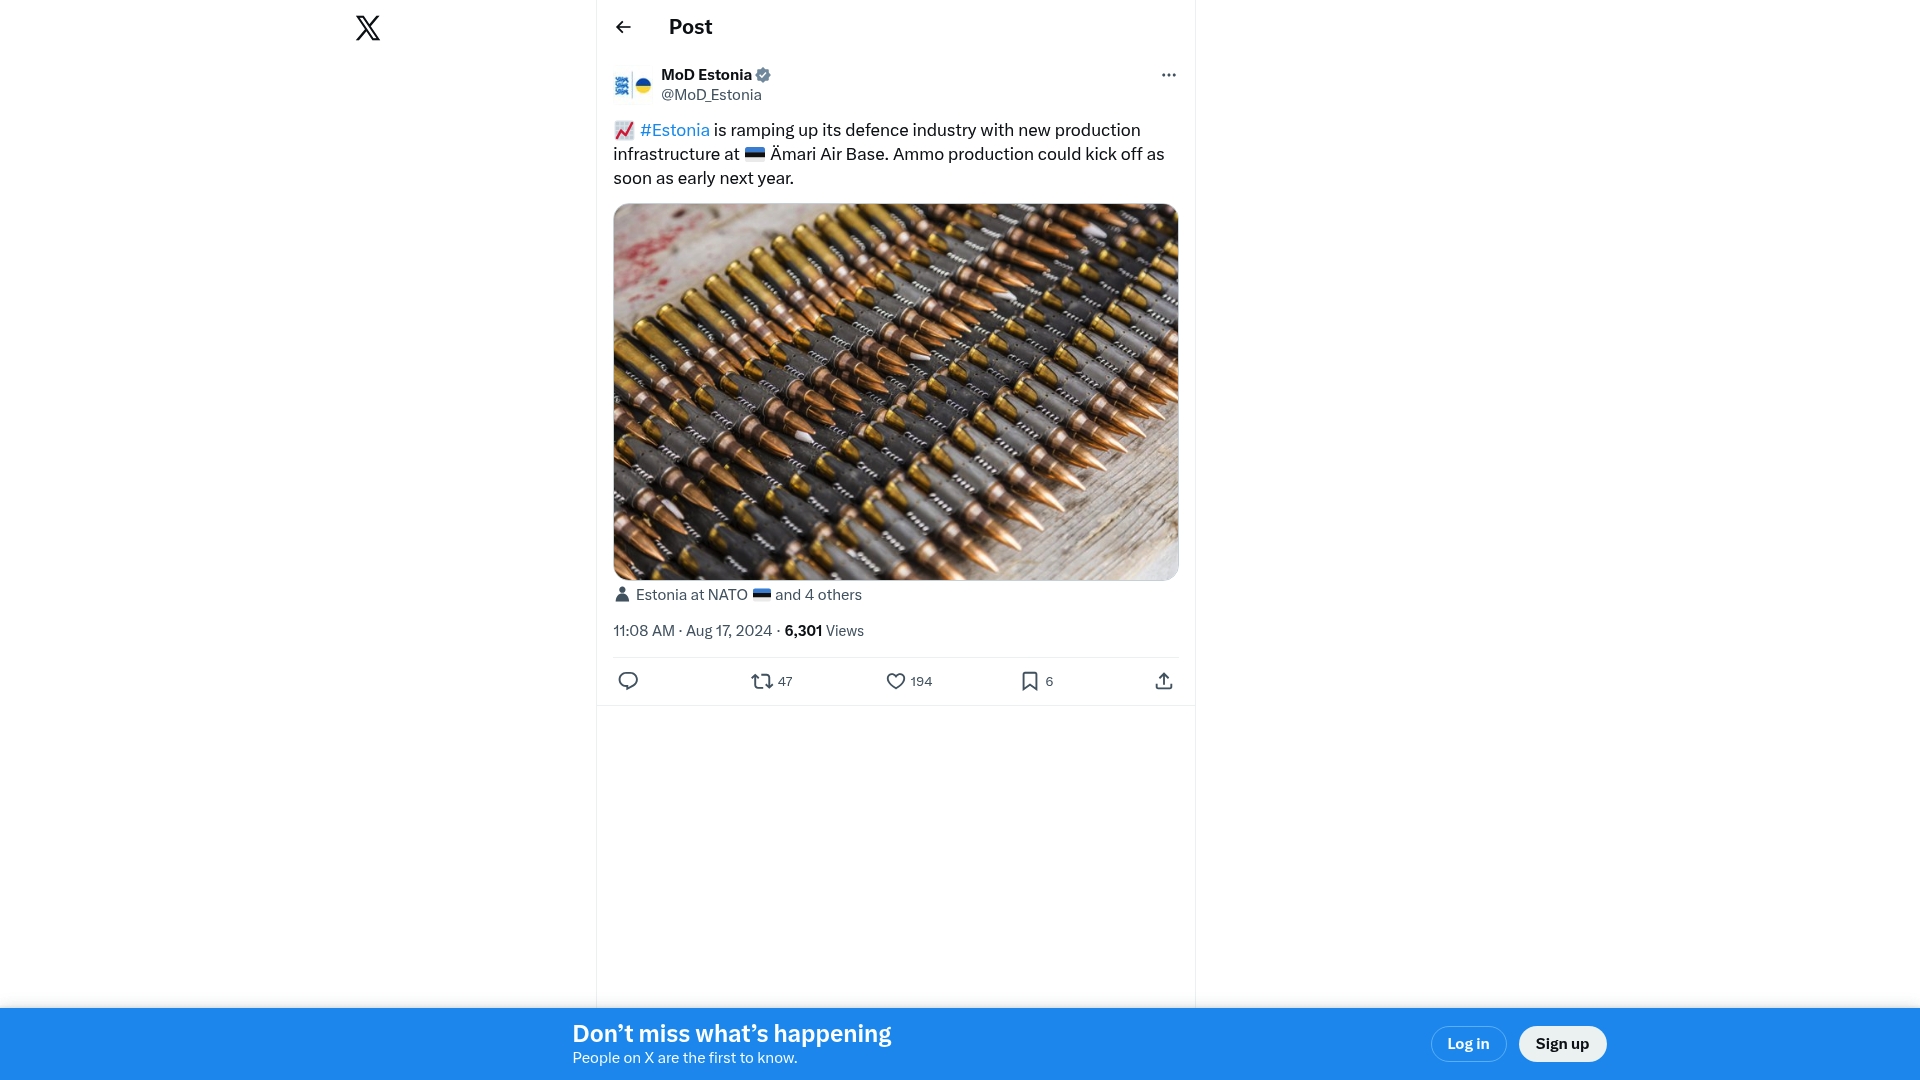This screenshot has width=1920, height=1080.
Task: Click the Log in button
Action: point(1468,1044)
